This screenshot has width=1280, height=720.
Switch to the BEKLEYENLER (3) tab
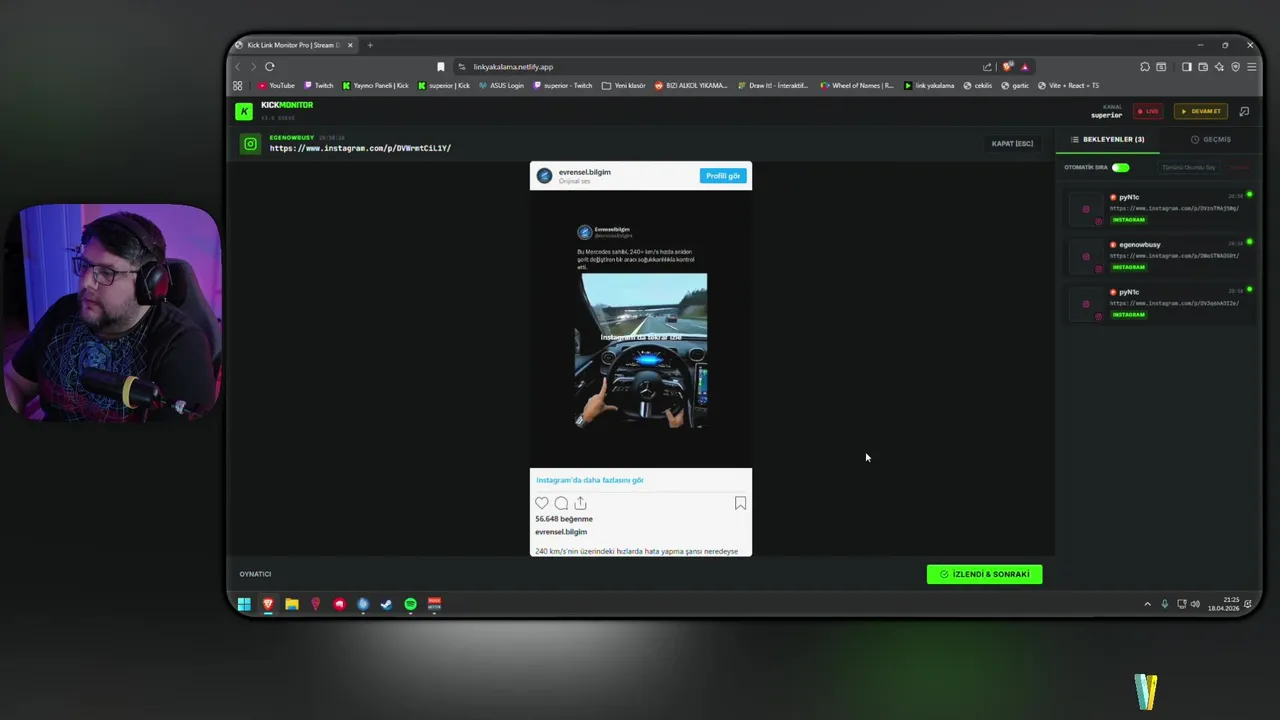pyautogui.click(x=1108, y=139)
